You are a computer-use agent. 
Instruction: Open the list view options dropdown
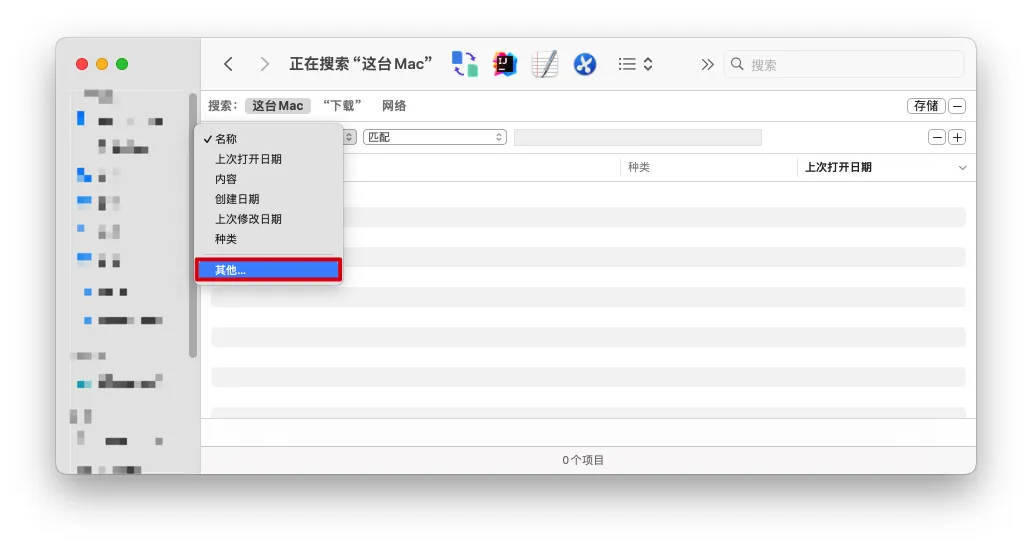point(635,64)
